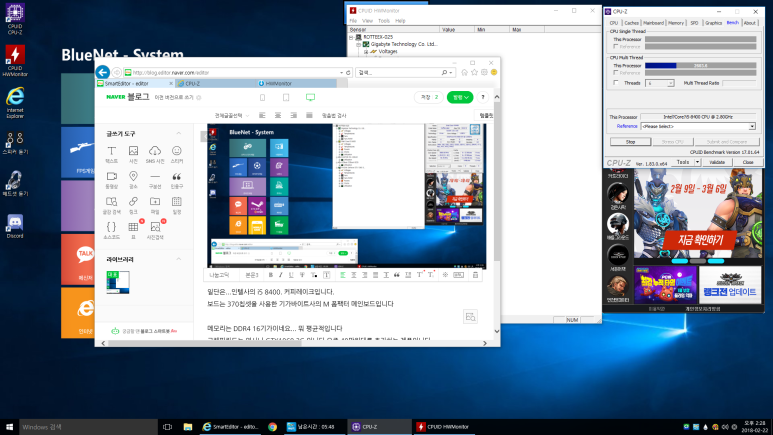
Task: Open the View menu in HWMonitor
Action: (x=368, y=21)
